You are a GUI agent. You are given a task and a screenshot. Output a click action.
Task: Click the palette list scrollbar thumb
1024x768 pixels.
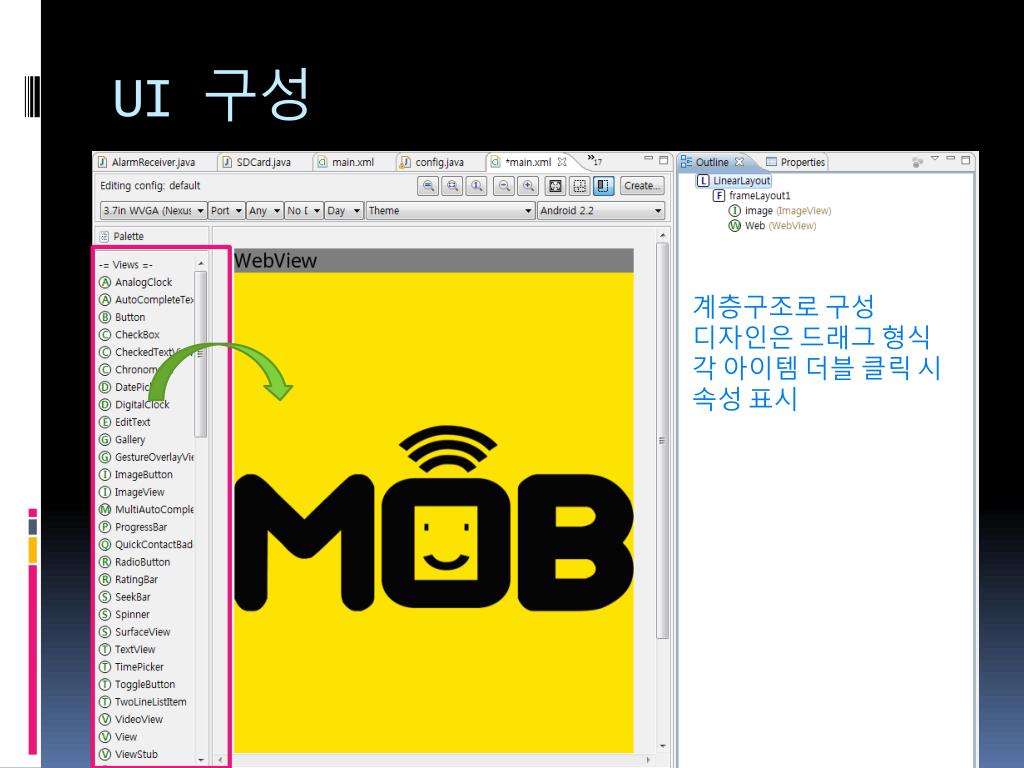pos(201,353)
